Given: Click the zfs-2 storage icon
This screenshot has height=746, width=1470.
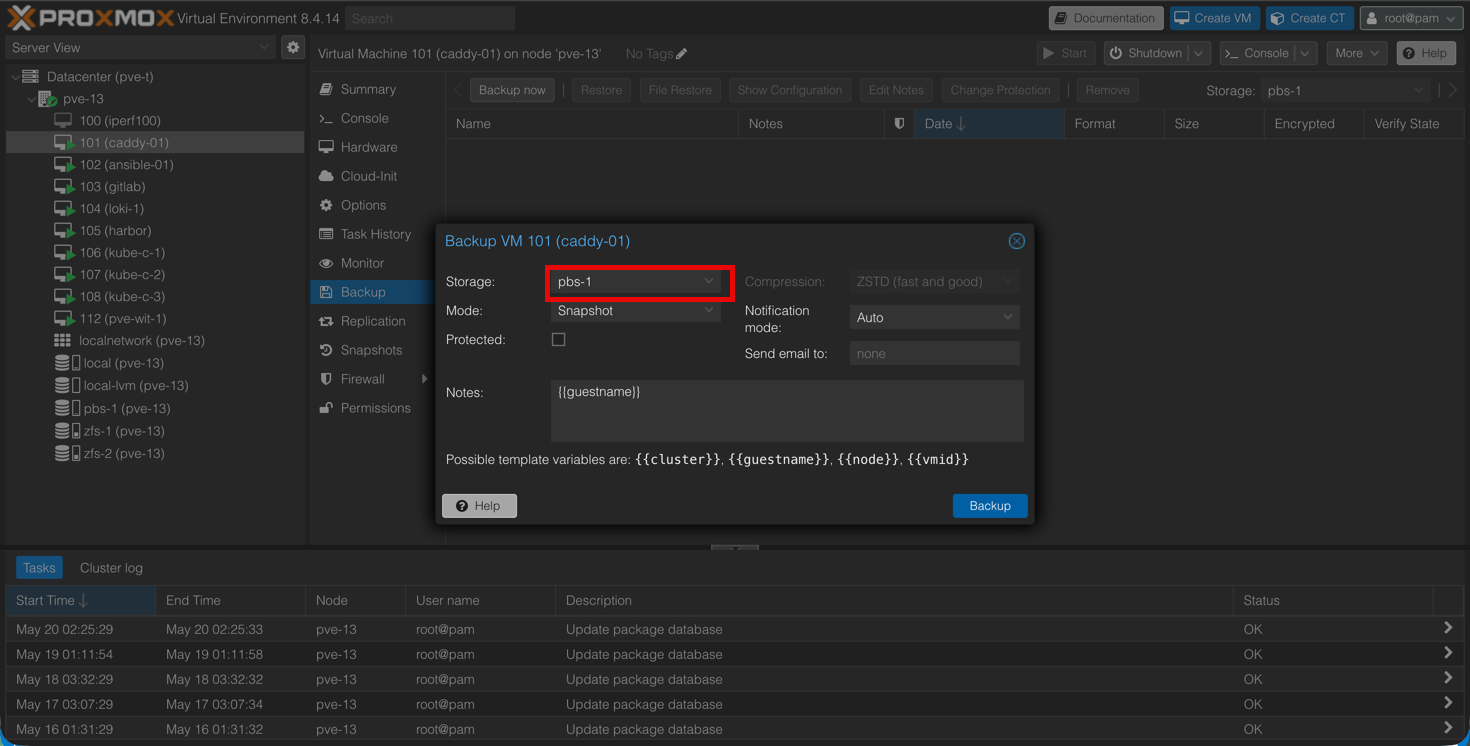Looking at the screenshot, I should pyautogui.click(x=67, y=453).
